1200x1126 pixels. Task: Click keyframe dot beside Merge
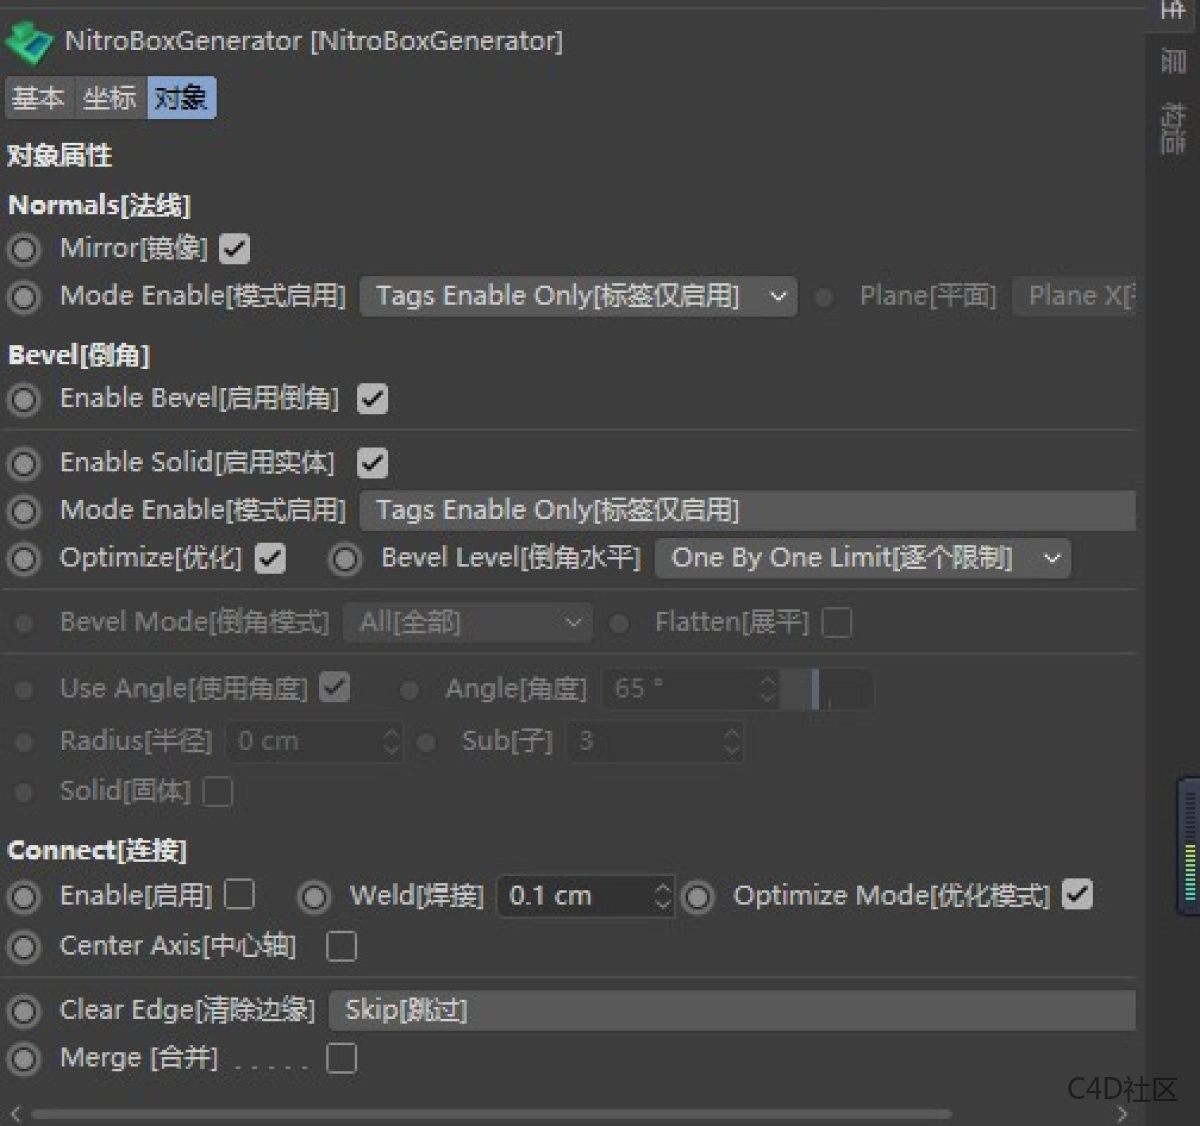pyautogui.click(x=24, y=1058)
